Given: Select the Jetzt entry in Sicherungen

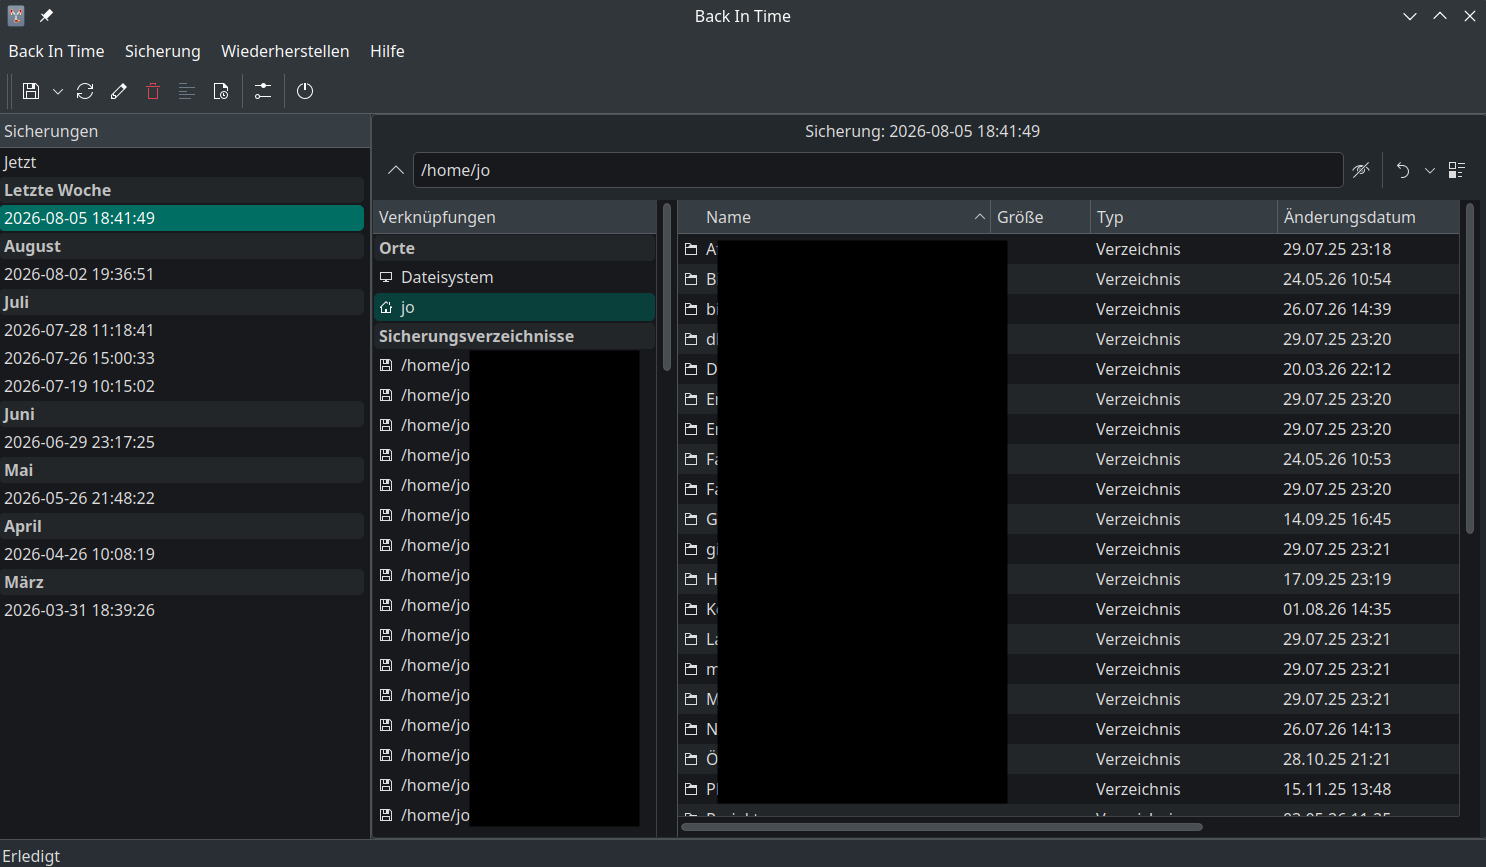Looking at the screenshot, I should tap(182, 162).
